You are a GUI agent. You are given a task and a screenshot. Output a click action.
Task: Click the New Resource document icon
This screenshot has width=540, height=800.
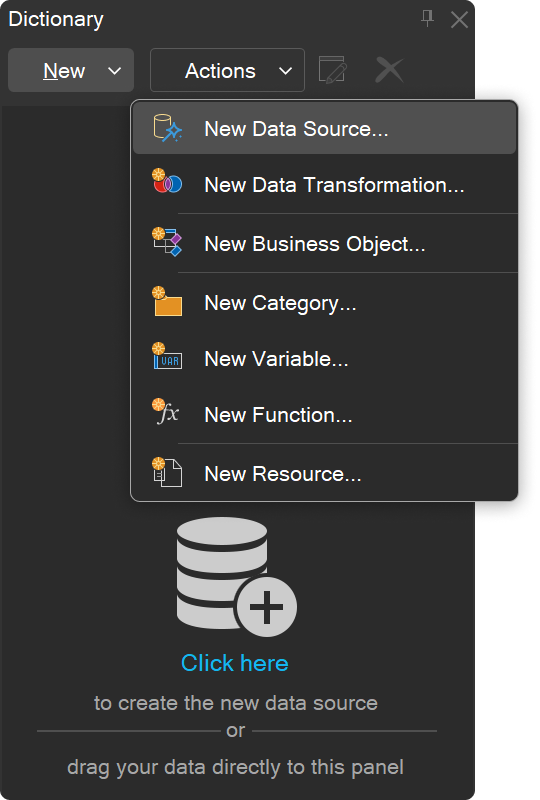click(x=167, y=472)
